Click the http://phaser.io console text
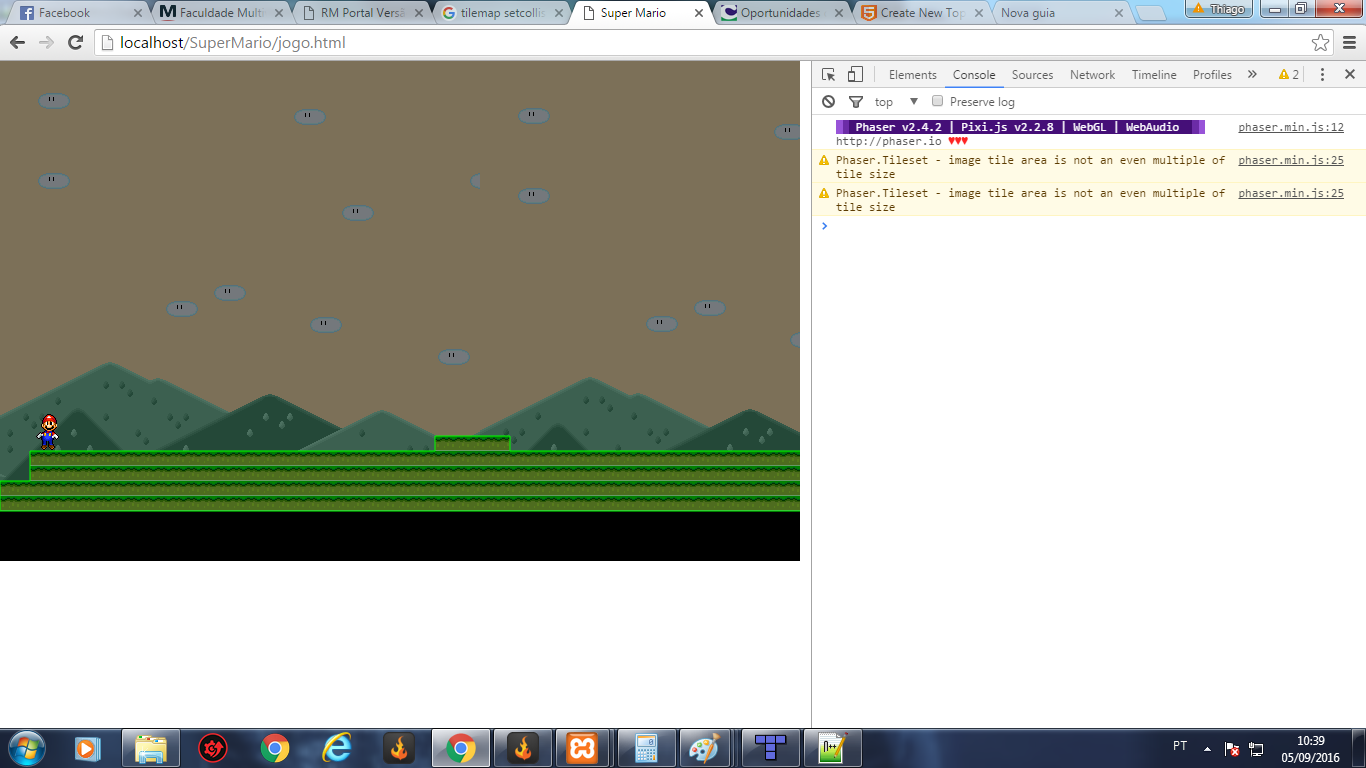 point(888,141)
